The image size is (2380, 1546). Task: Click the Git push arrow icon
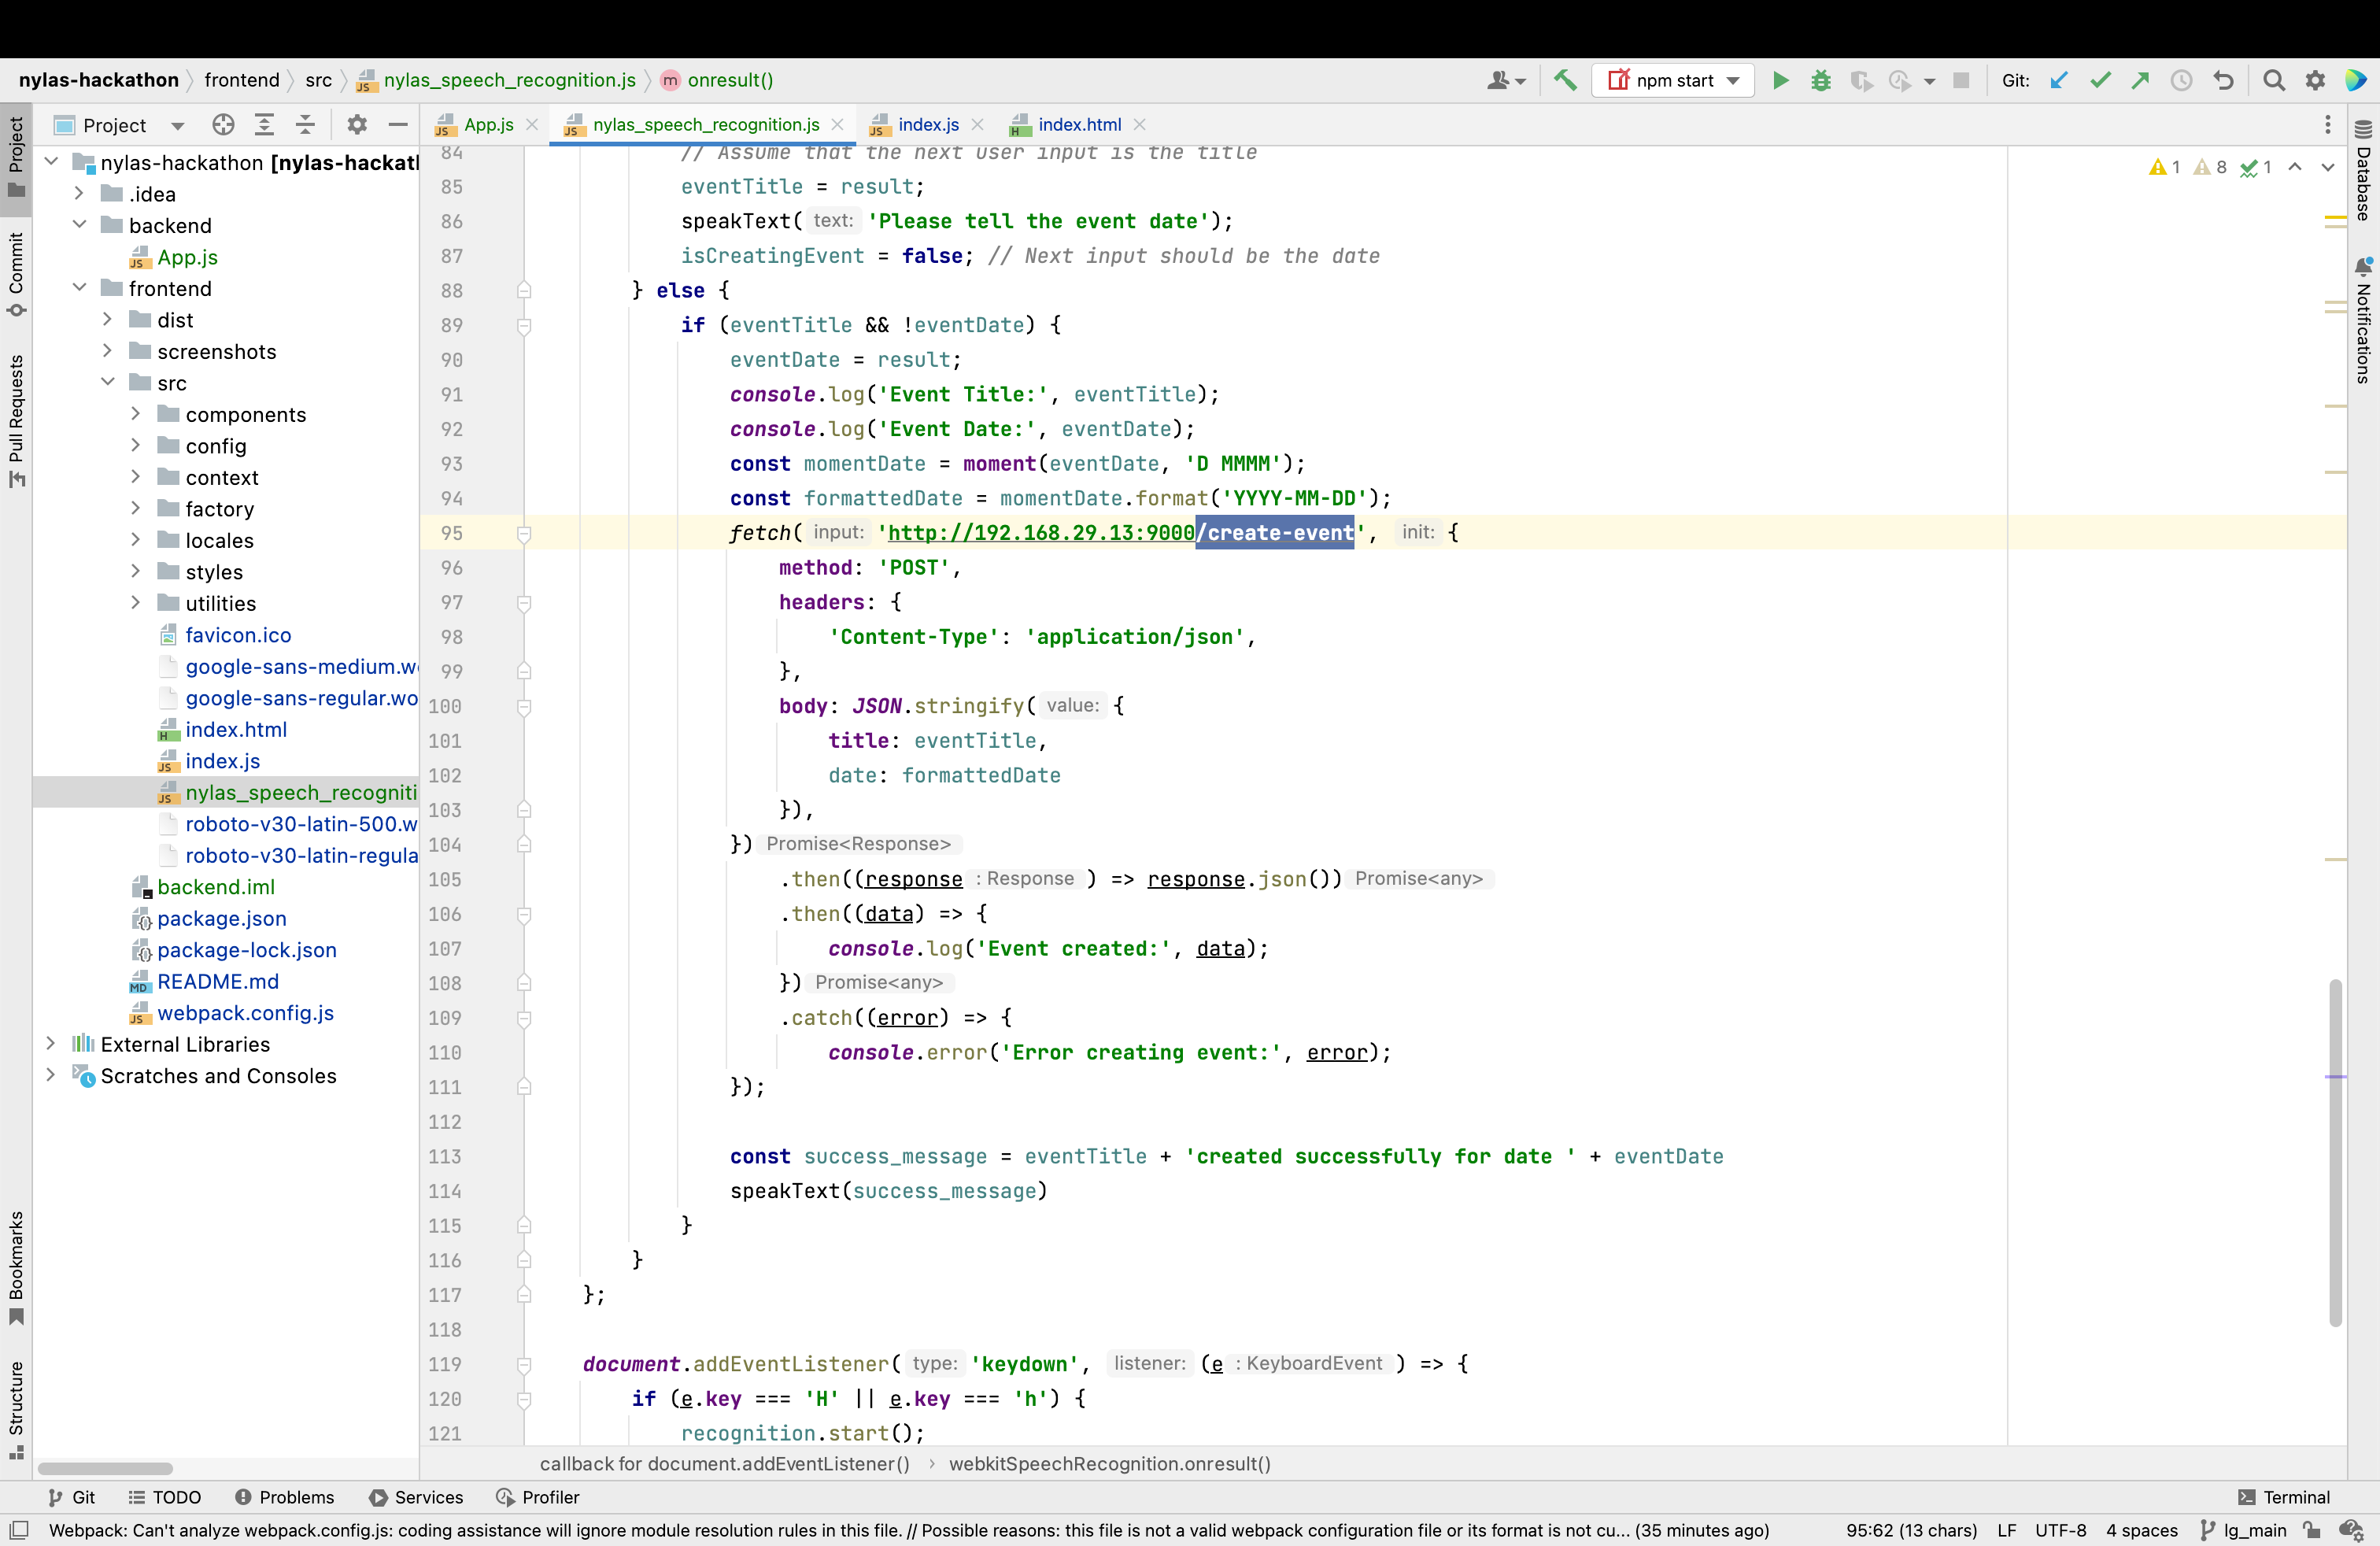tap(2140, 80)
